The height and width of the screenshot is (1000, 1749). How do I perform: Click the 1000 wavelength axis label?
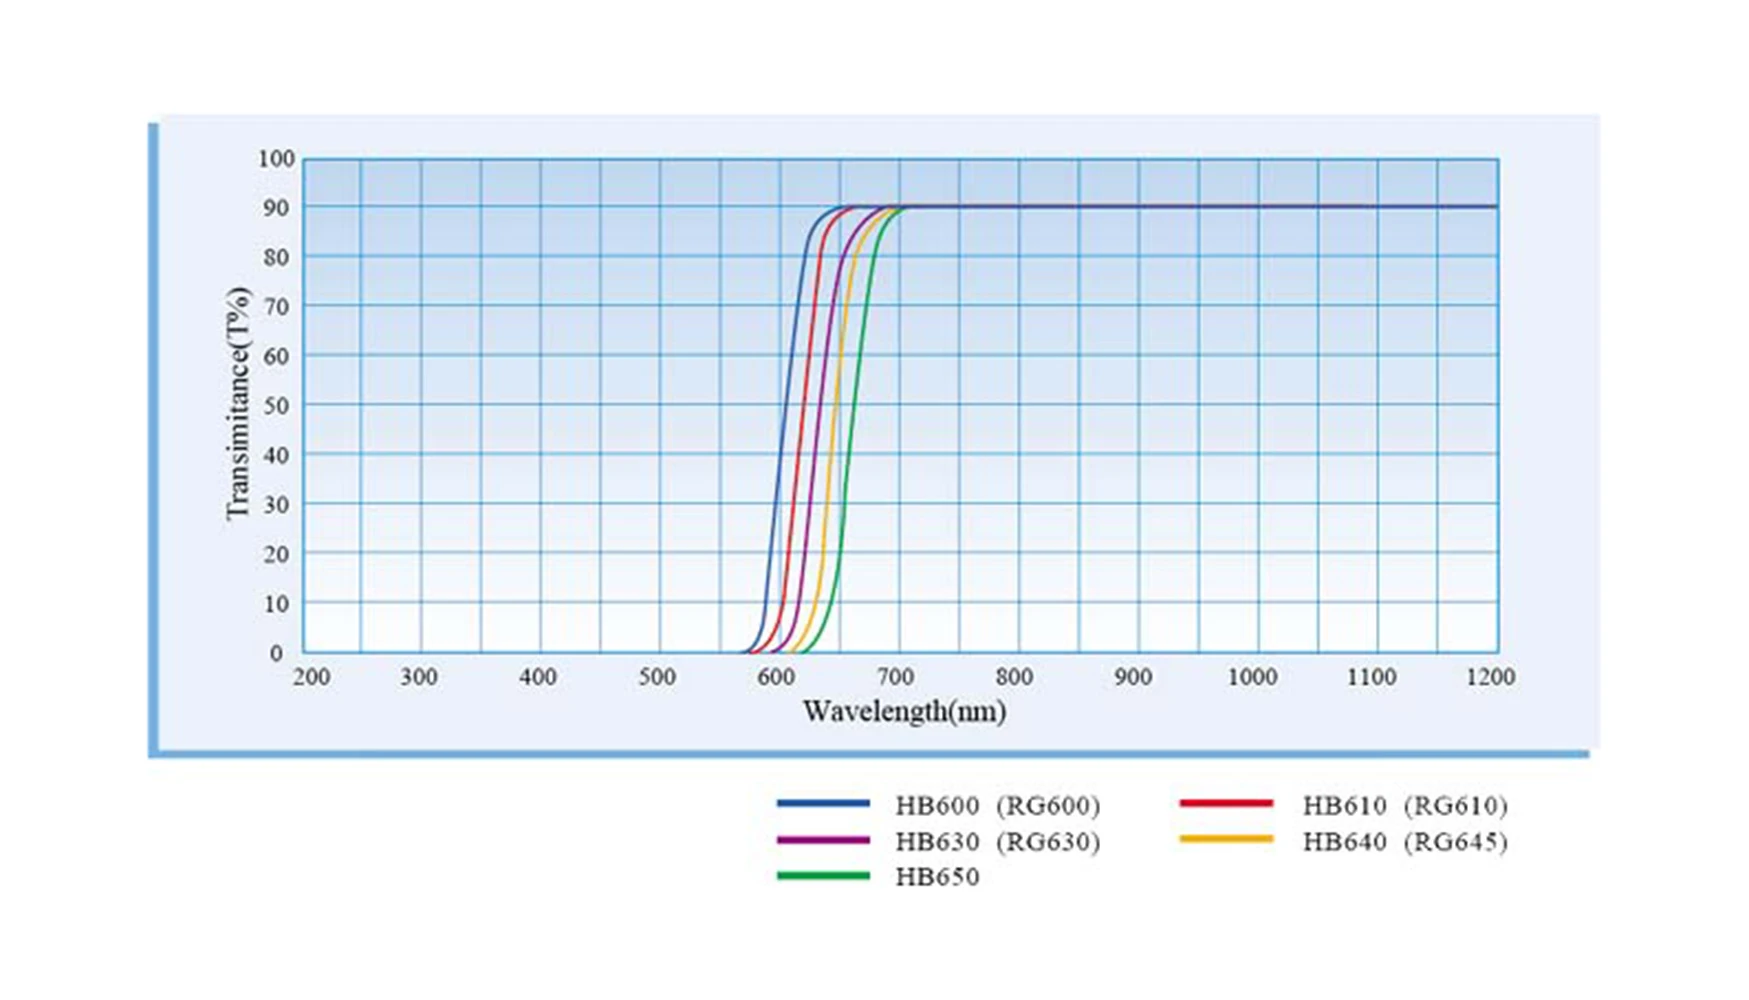(1252, 677)
